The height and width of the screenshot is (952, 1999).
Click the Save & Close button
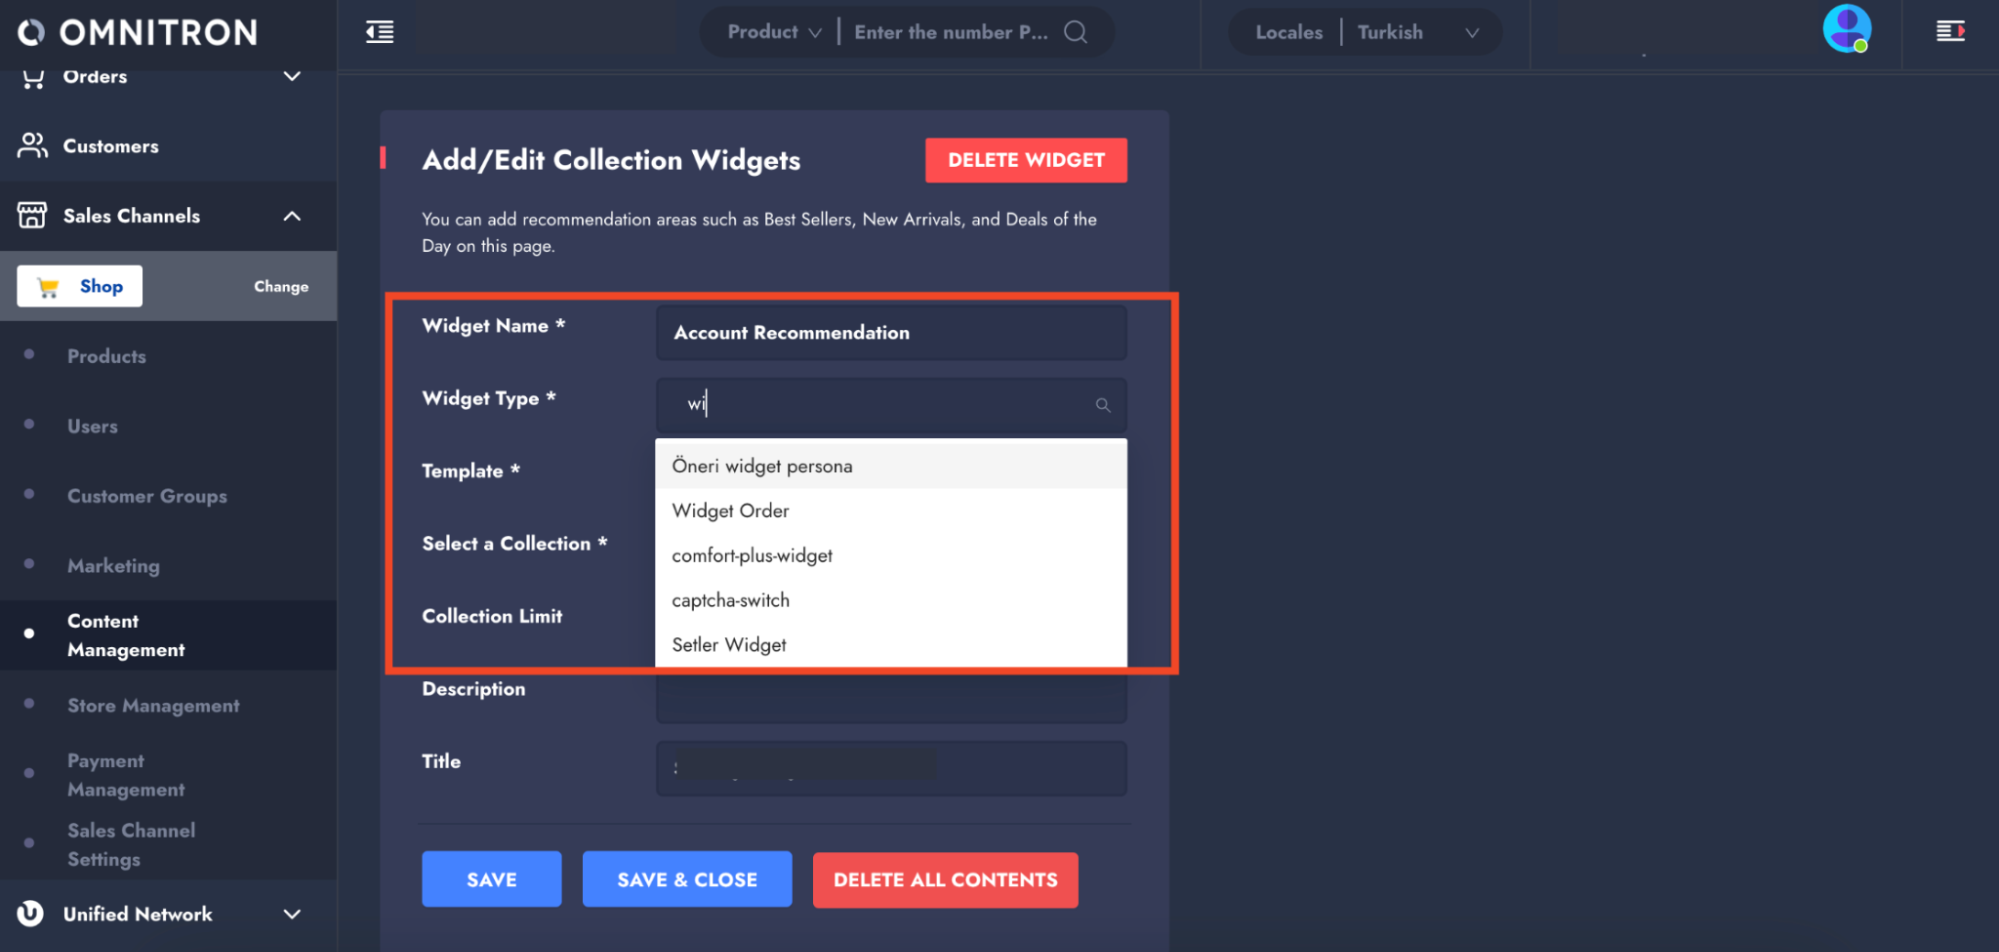[687, 880]
